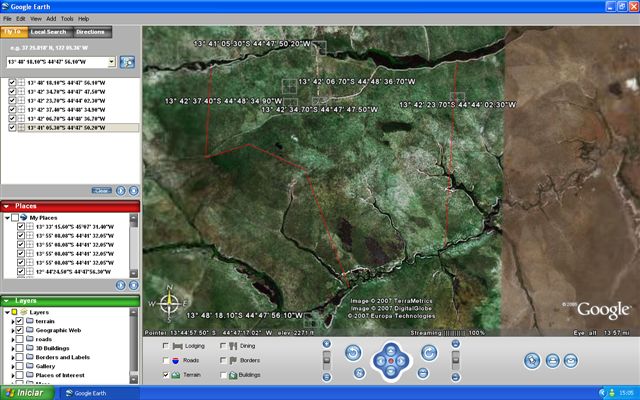This screenshot has height=400, width=640.
Task: Click inside the Fly To coordinates input field
Action: pos(57,62)
